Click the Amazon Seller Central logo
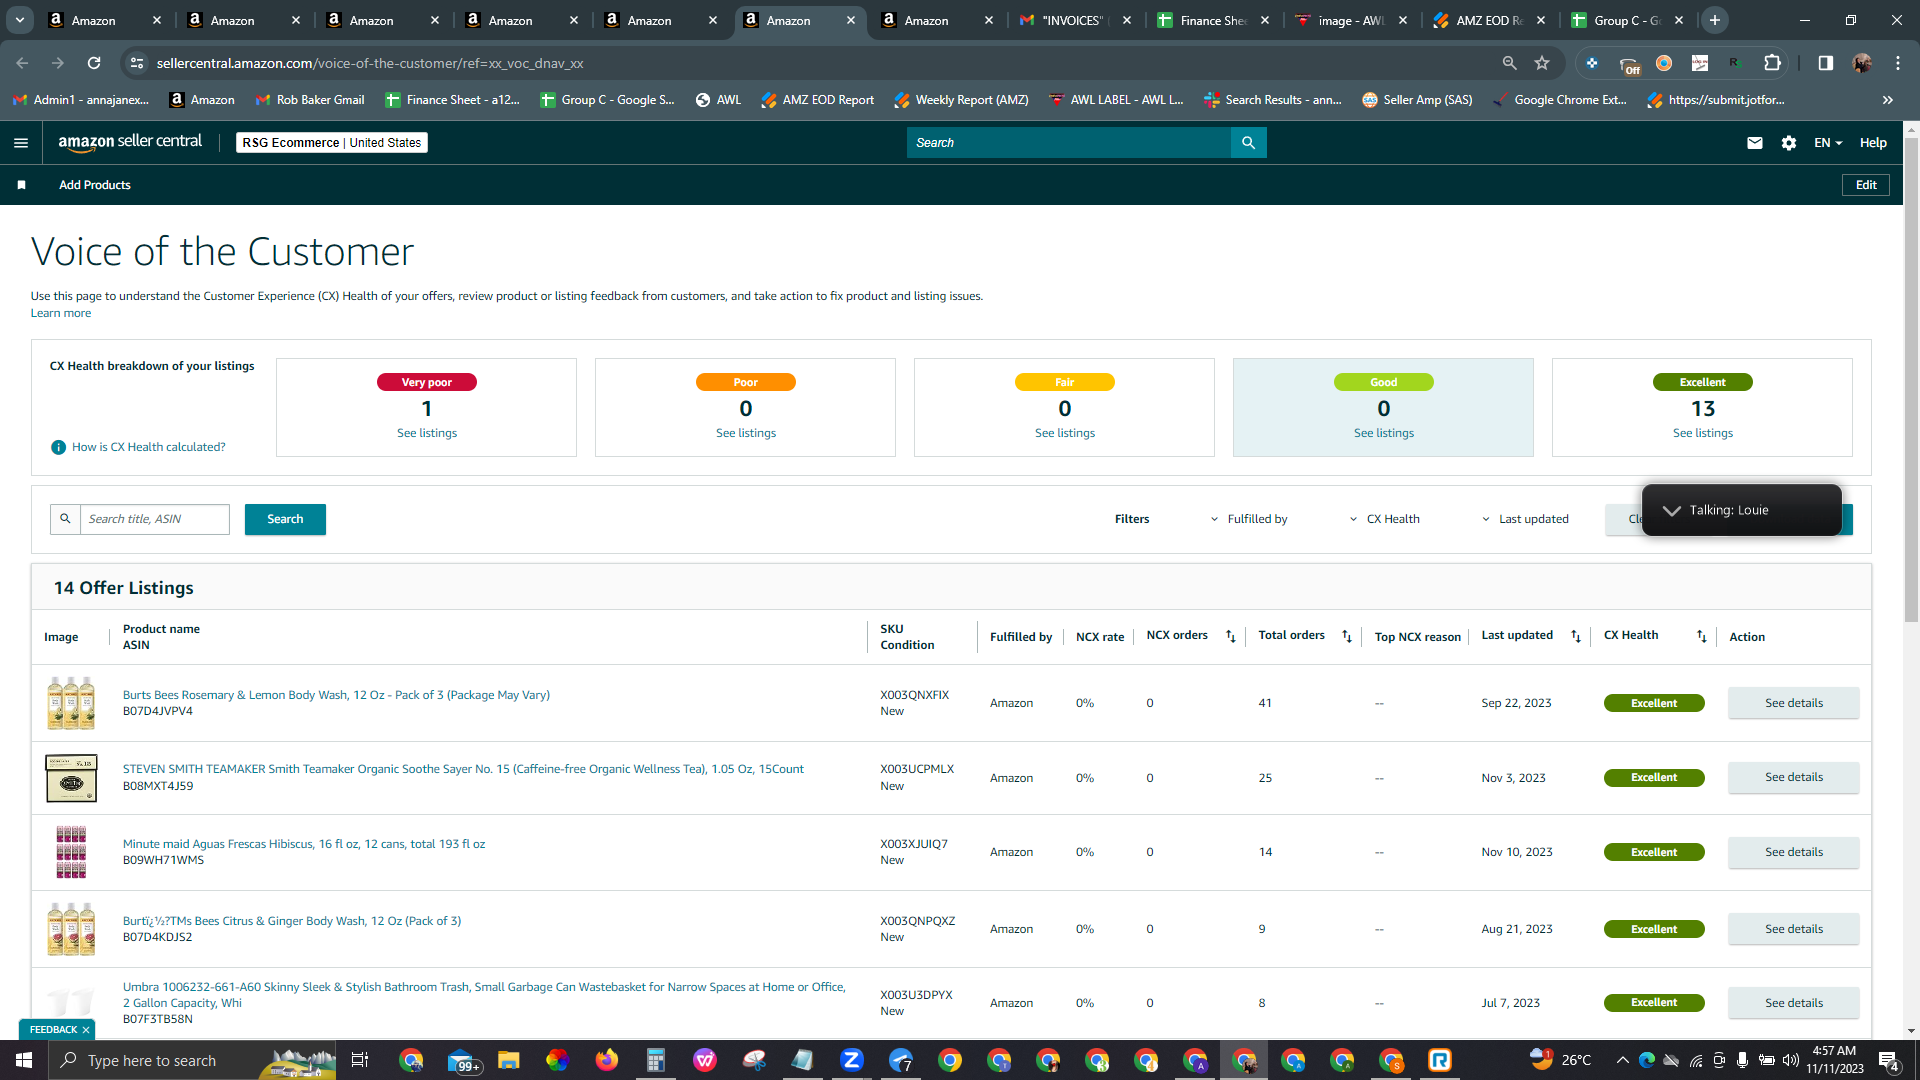 click(130, 142)
